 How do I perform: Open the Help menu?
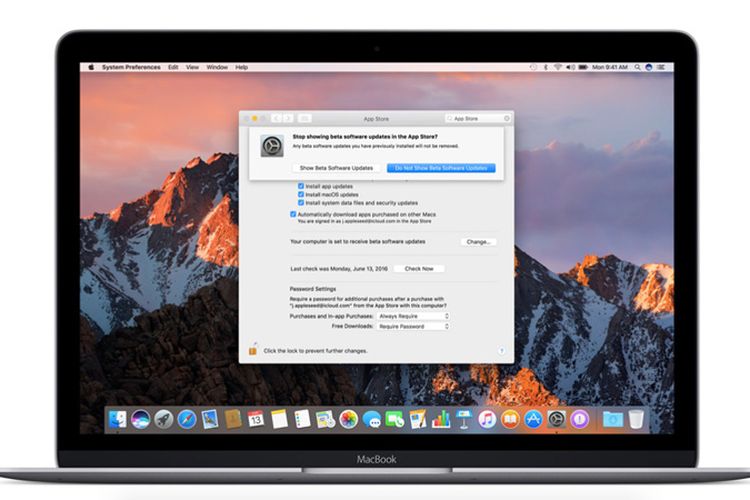point(242,67)
